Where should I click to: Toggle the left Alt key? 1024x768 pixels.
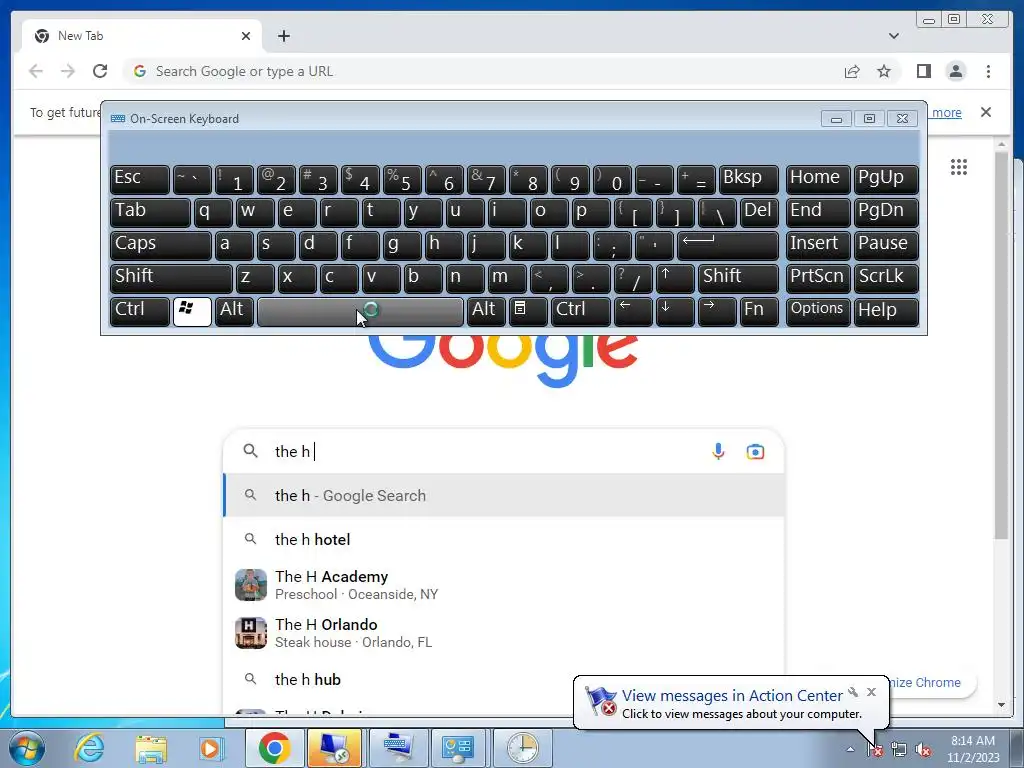tap(234, 311)
